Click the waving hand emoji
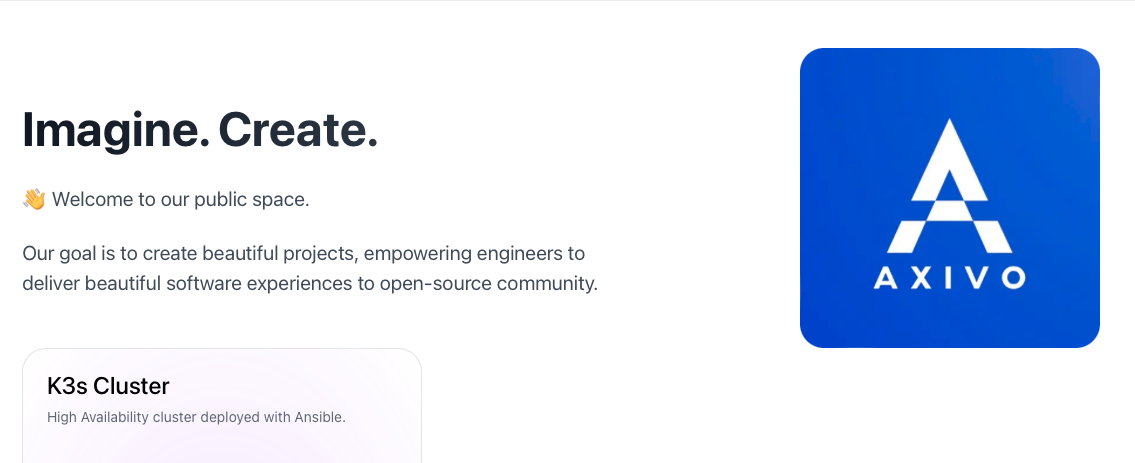This screenshot has height=463, width=1135. tap(34, 199)
